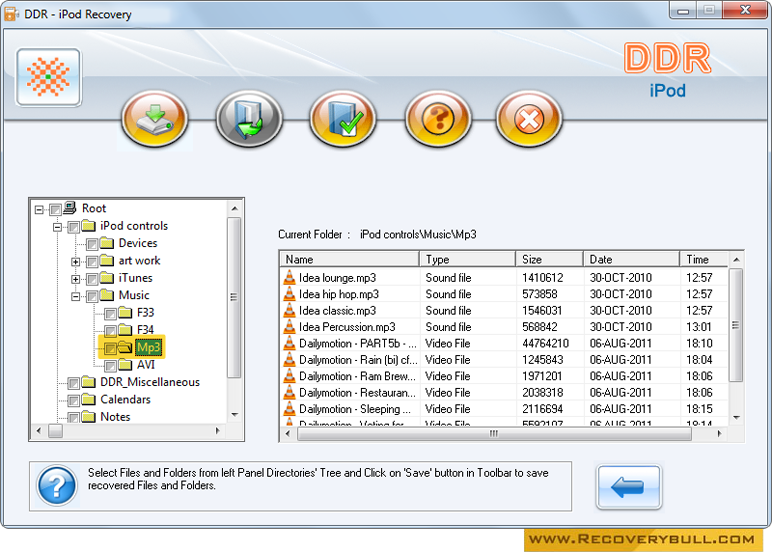Collapse the Root tree node

pyautogui.click(x=39, y=210)
